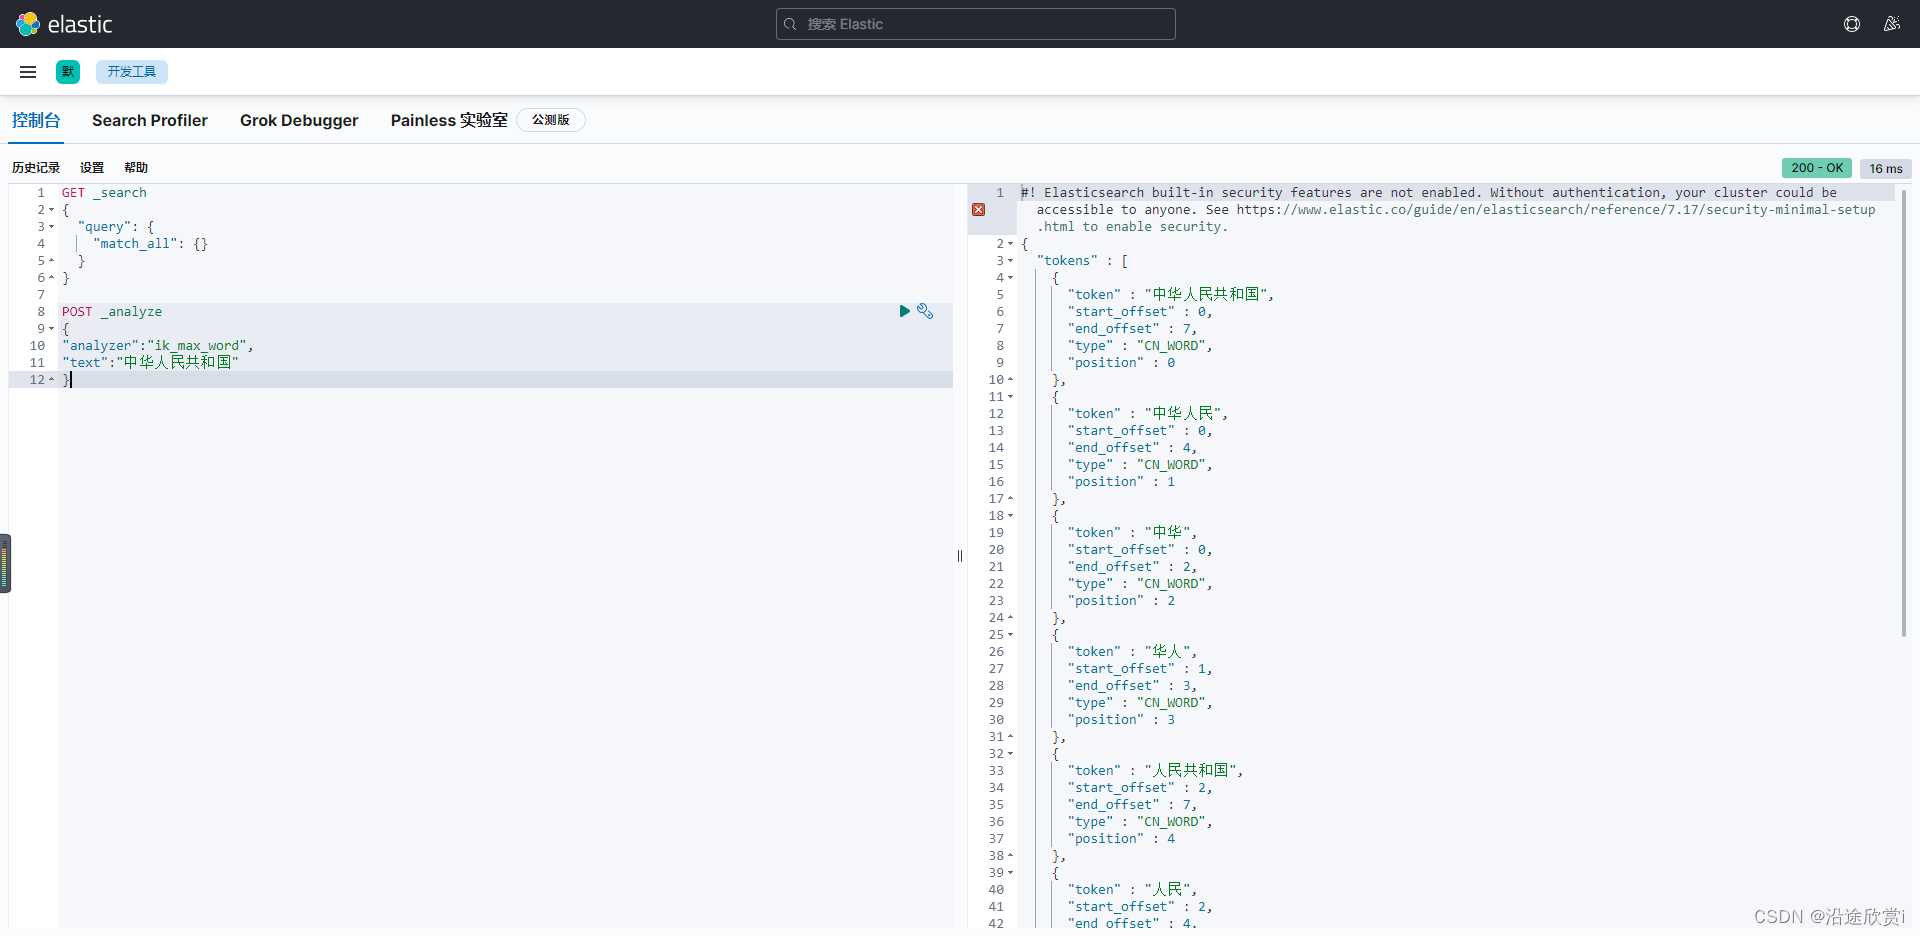Open 历史记录 history

pos(36,168)
